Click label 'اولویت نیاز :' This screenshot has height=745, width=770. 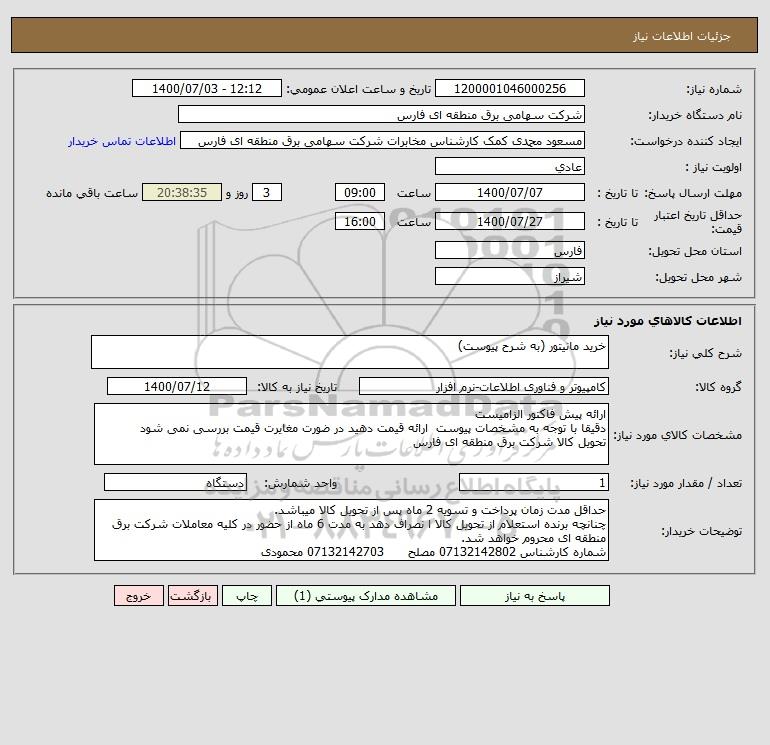click(714, 167)
